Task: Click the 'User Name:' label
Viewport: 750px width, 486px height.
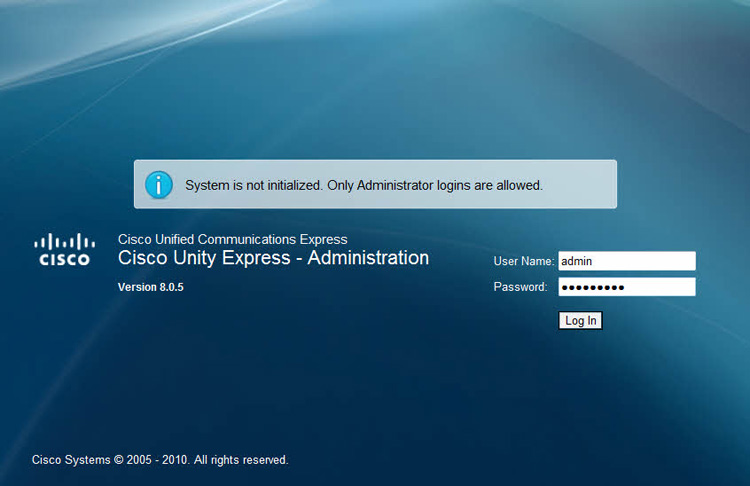Action: (x=524, y=261)
